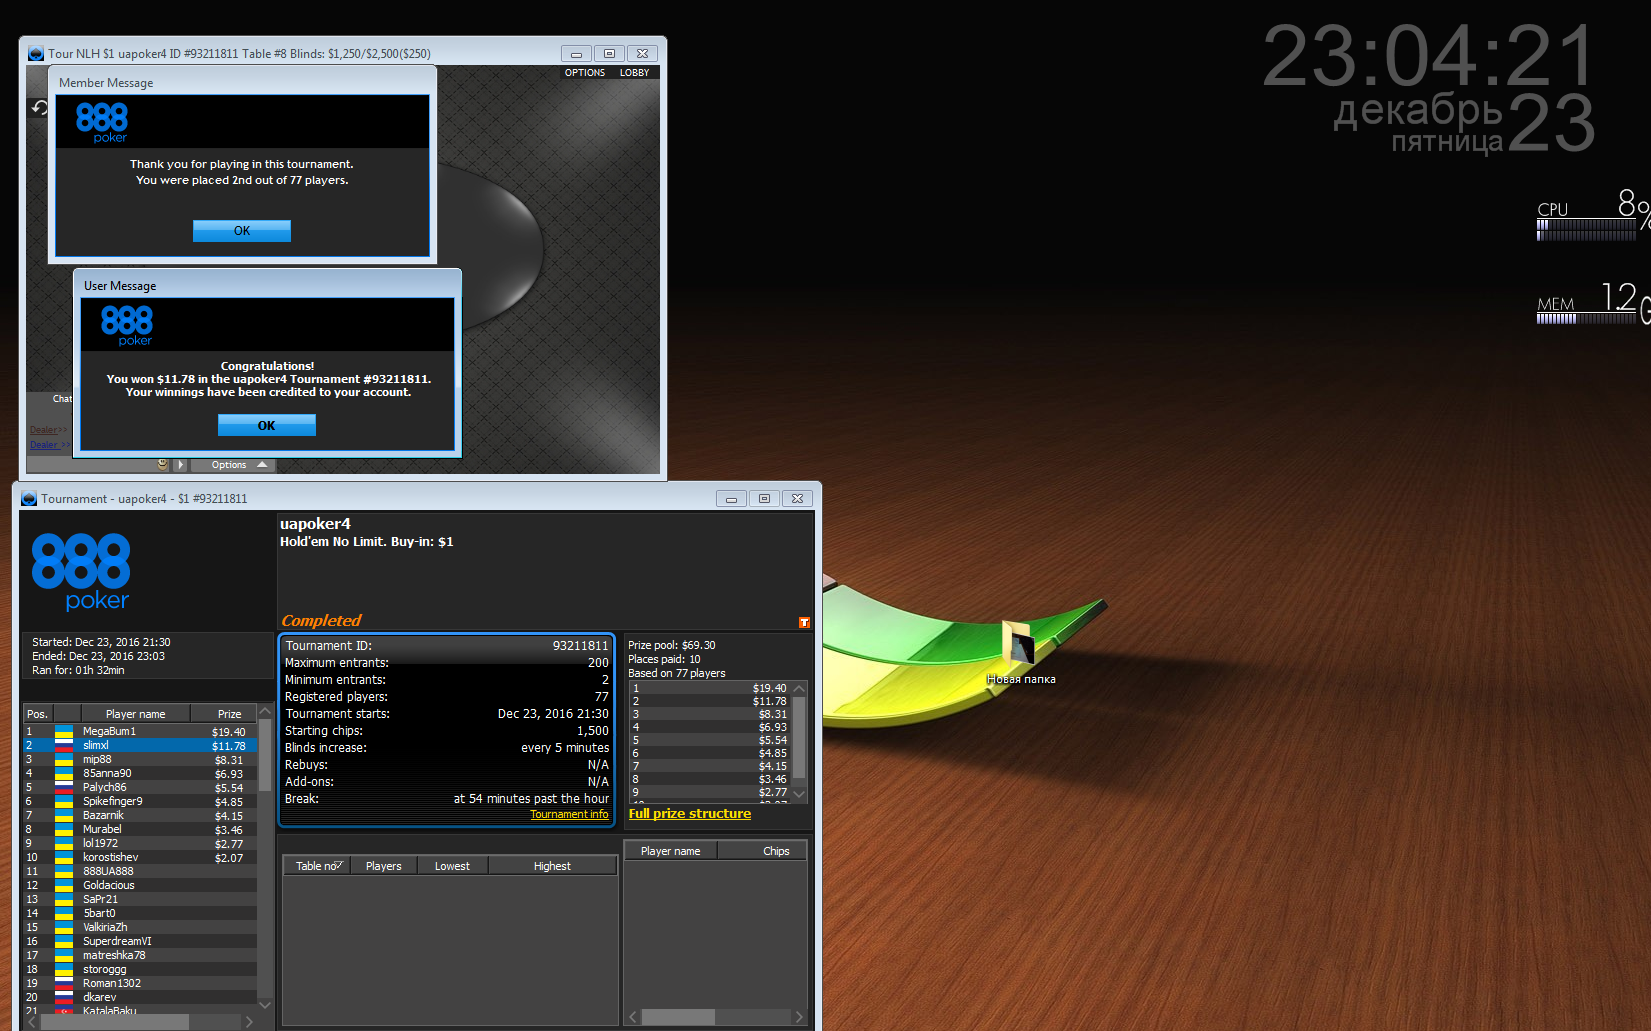Click the 888poker logo in tournament window
1651x1031 pixels.
click(81, 571)
